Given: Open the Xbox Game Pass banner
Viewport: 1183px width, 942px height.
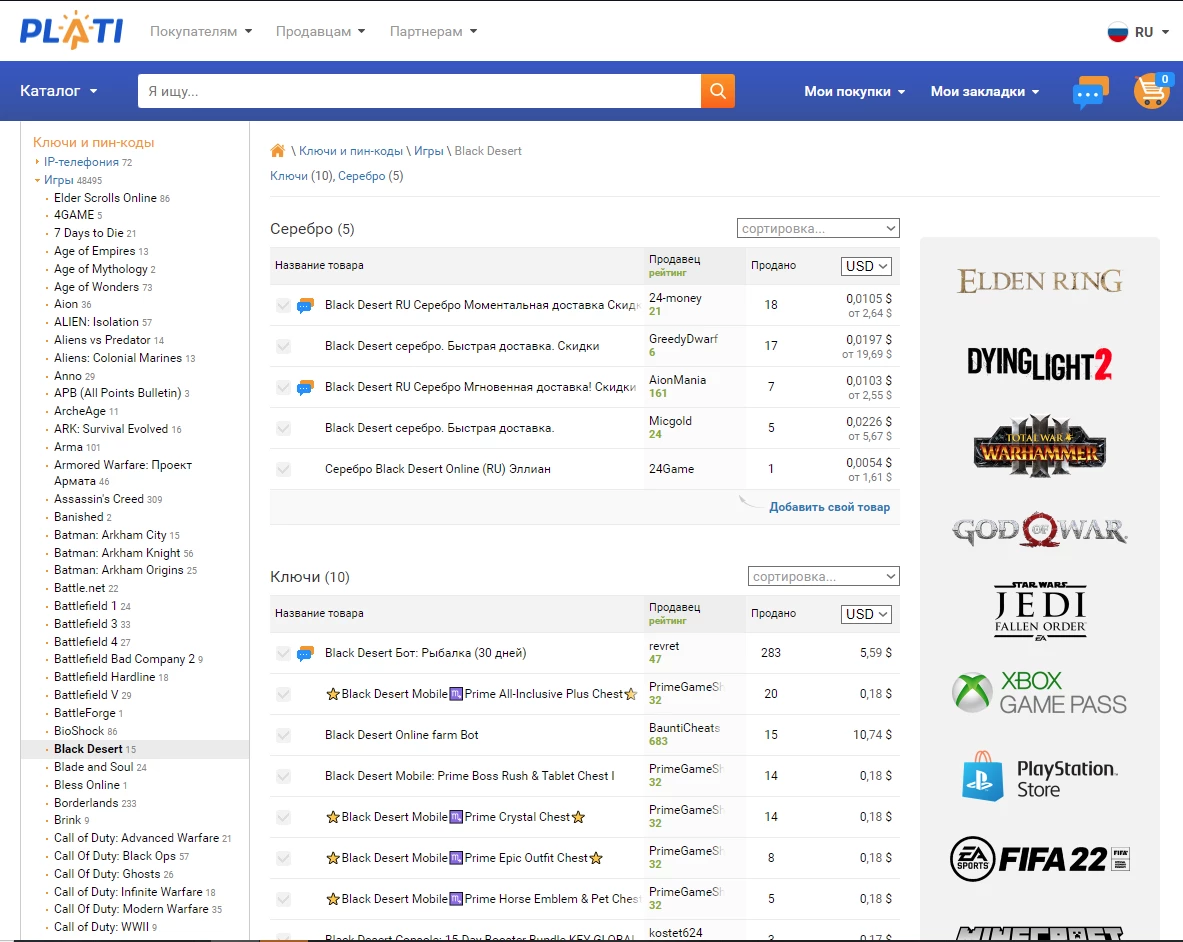Looking at the screenshot, I should pos(1040,692).
